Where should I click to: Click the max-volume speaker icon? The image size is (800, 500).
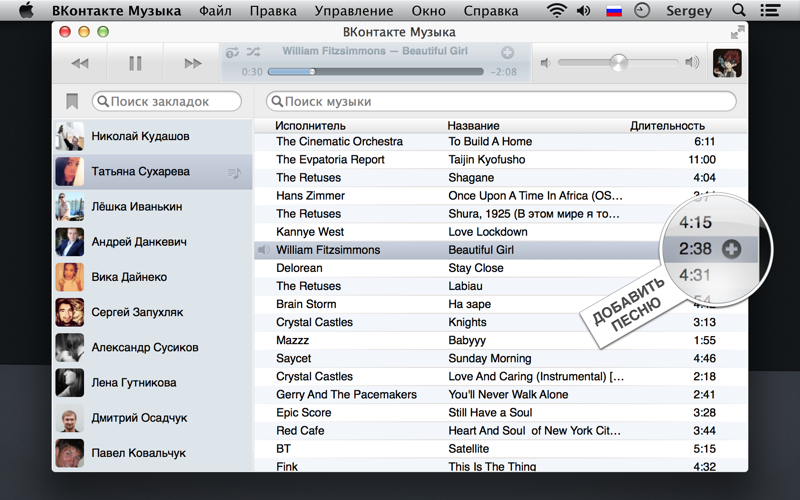click(692, 62)
